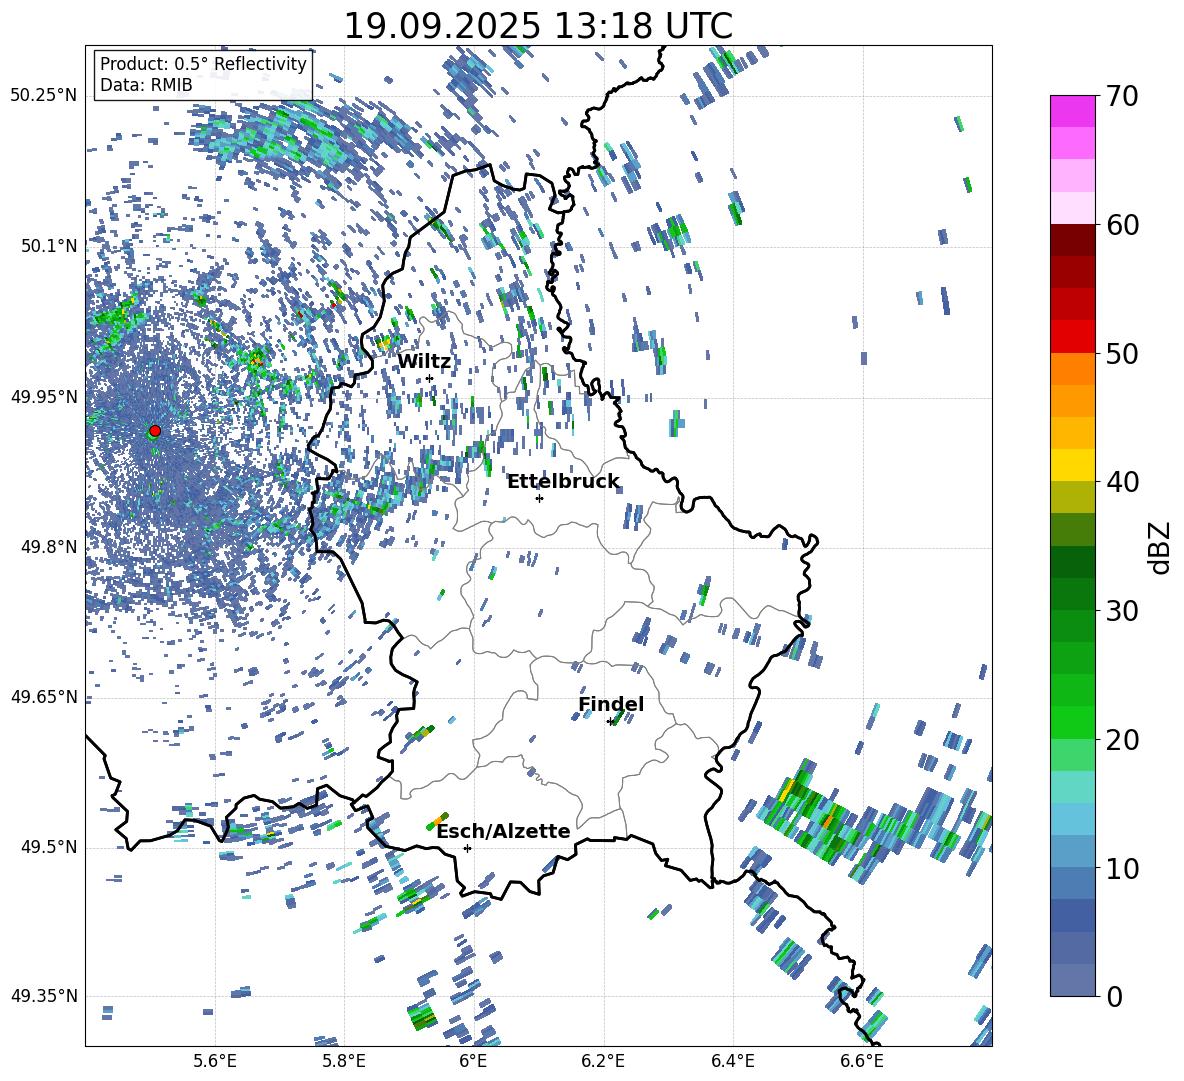Click the 6.6°E longitude label
The width and height of the screenshot is (1184, 1081).
(862, 1061)
